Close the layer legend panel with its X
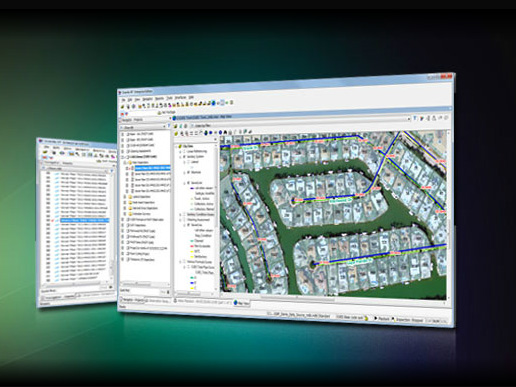The height and width of the screenshot is (387, 516). (x=215, y=139)
